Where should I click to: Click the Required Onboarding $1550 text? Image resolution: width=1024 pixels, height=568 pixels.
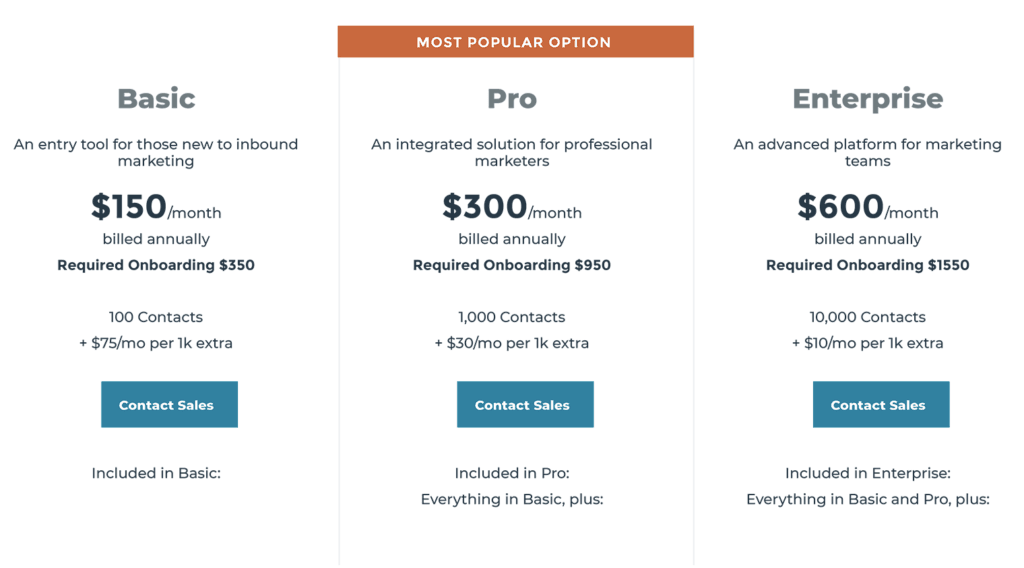[867, 265]
